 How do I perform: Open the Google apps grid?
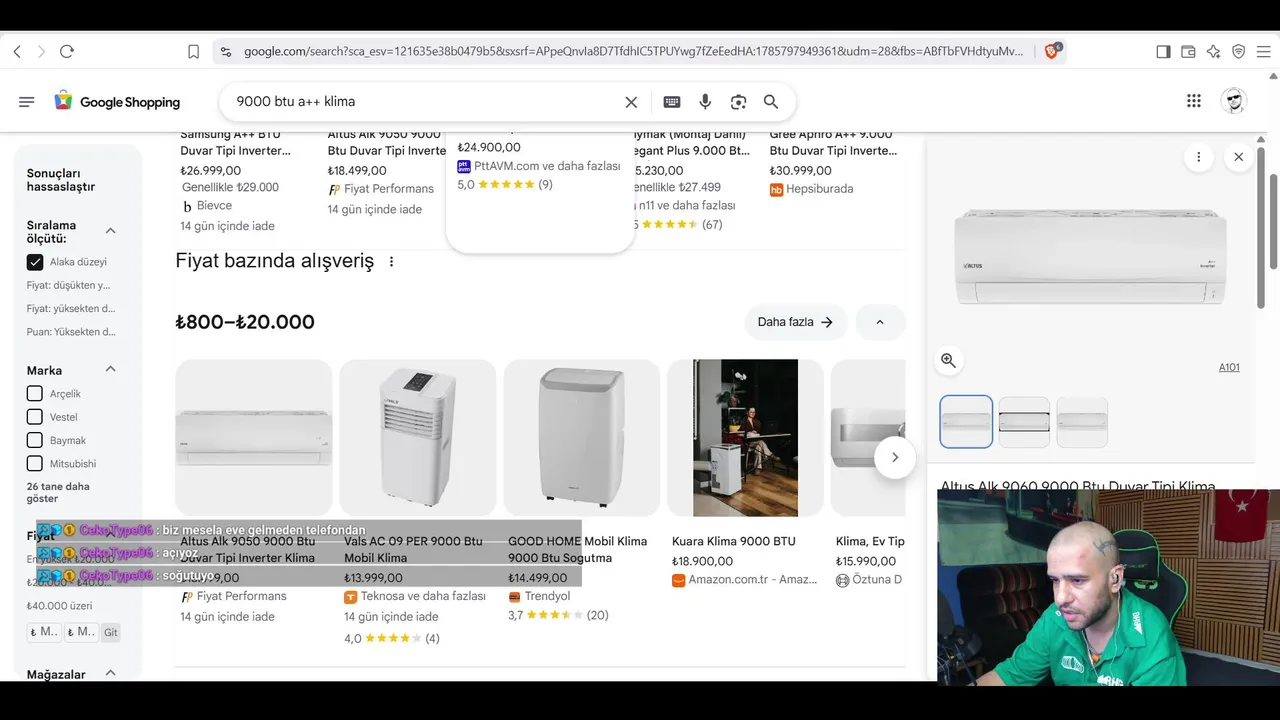click(x=1193, y=100)
